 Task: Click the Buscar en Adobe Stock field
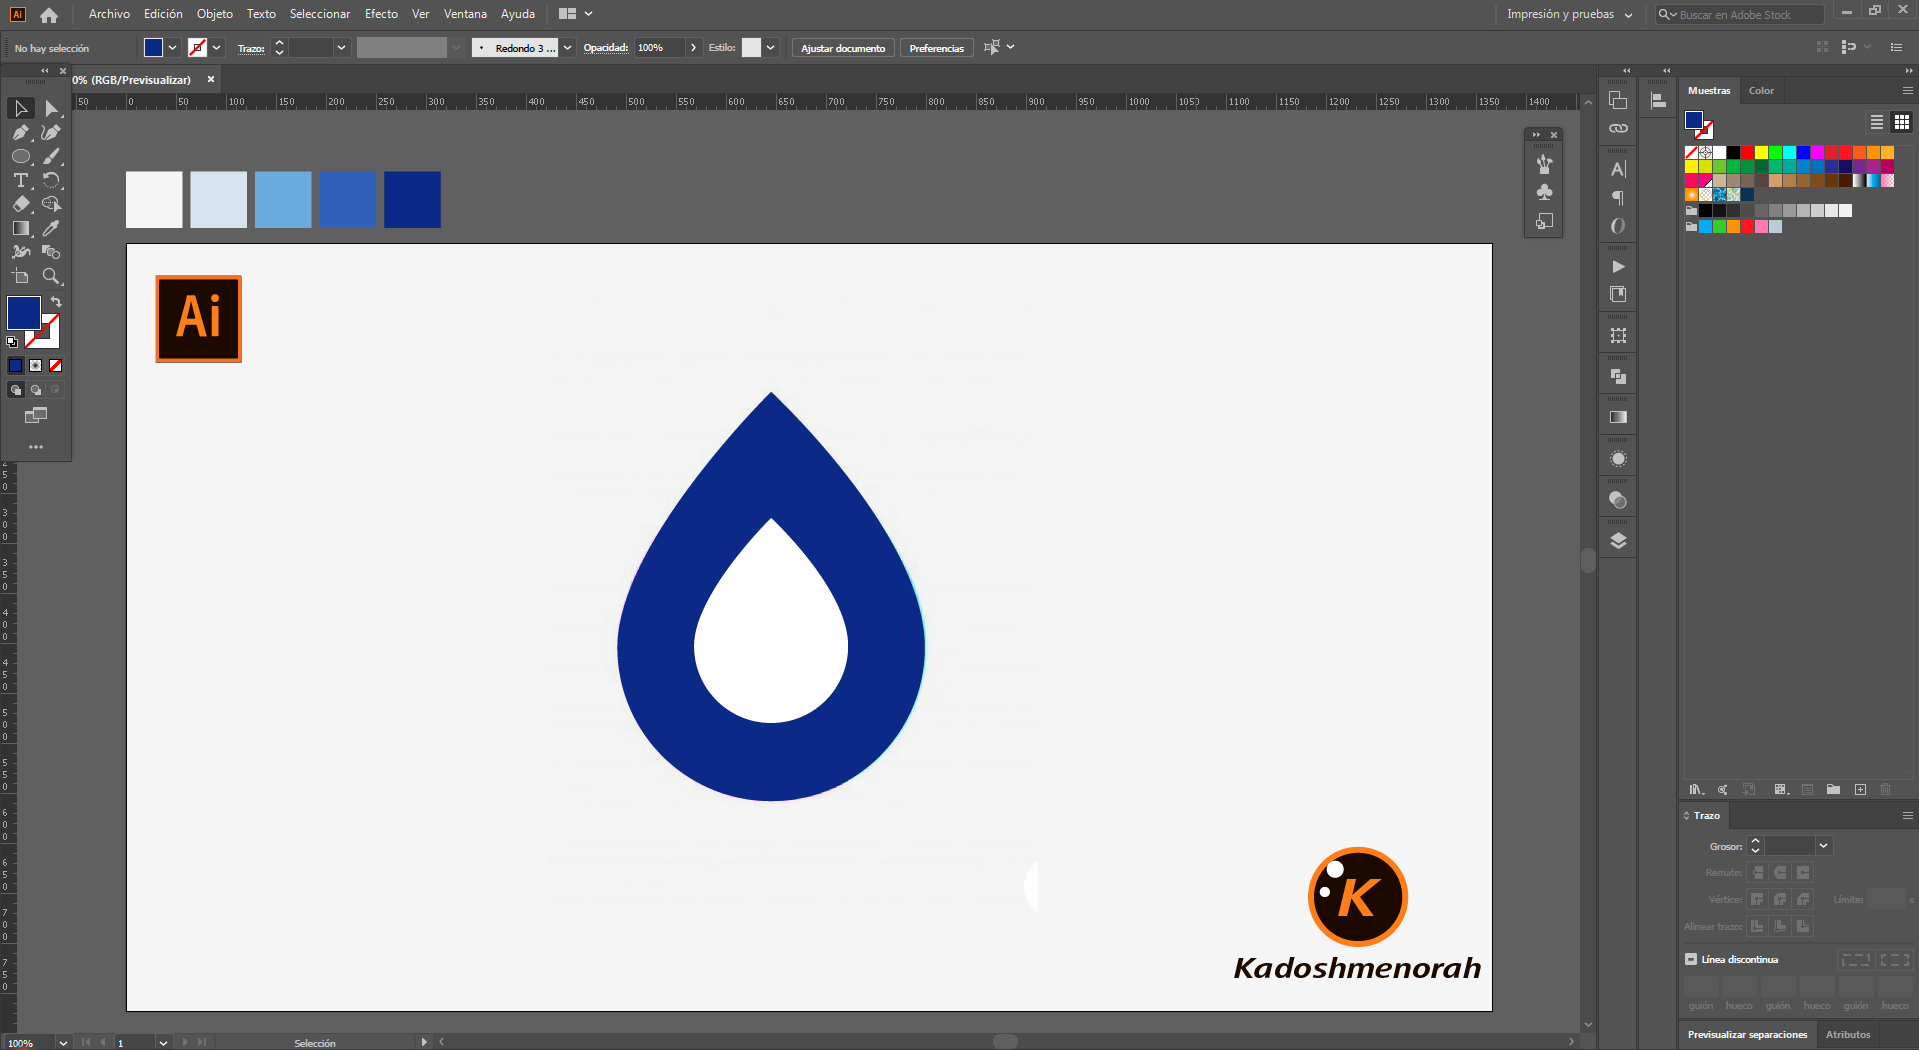point(1740,14)
